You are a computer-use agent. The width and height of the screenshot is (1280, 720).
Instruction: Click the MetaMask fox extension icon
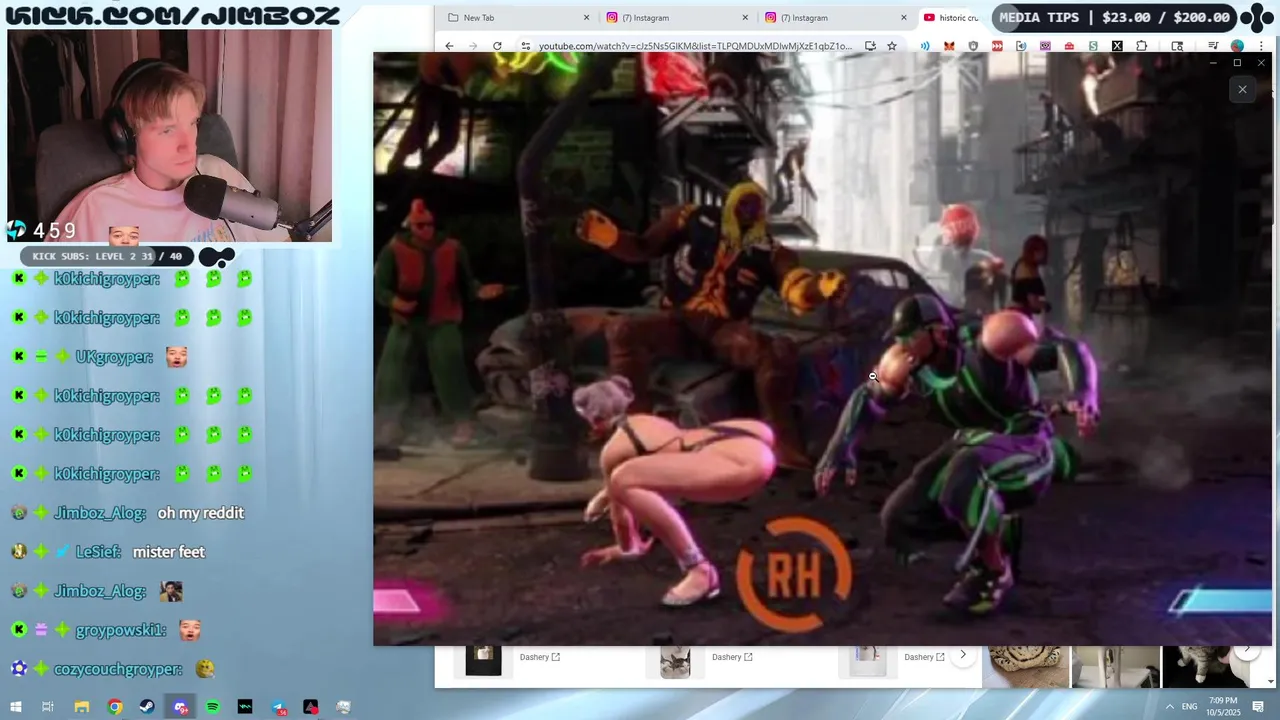click(949, 46)
